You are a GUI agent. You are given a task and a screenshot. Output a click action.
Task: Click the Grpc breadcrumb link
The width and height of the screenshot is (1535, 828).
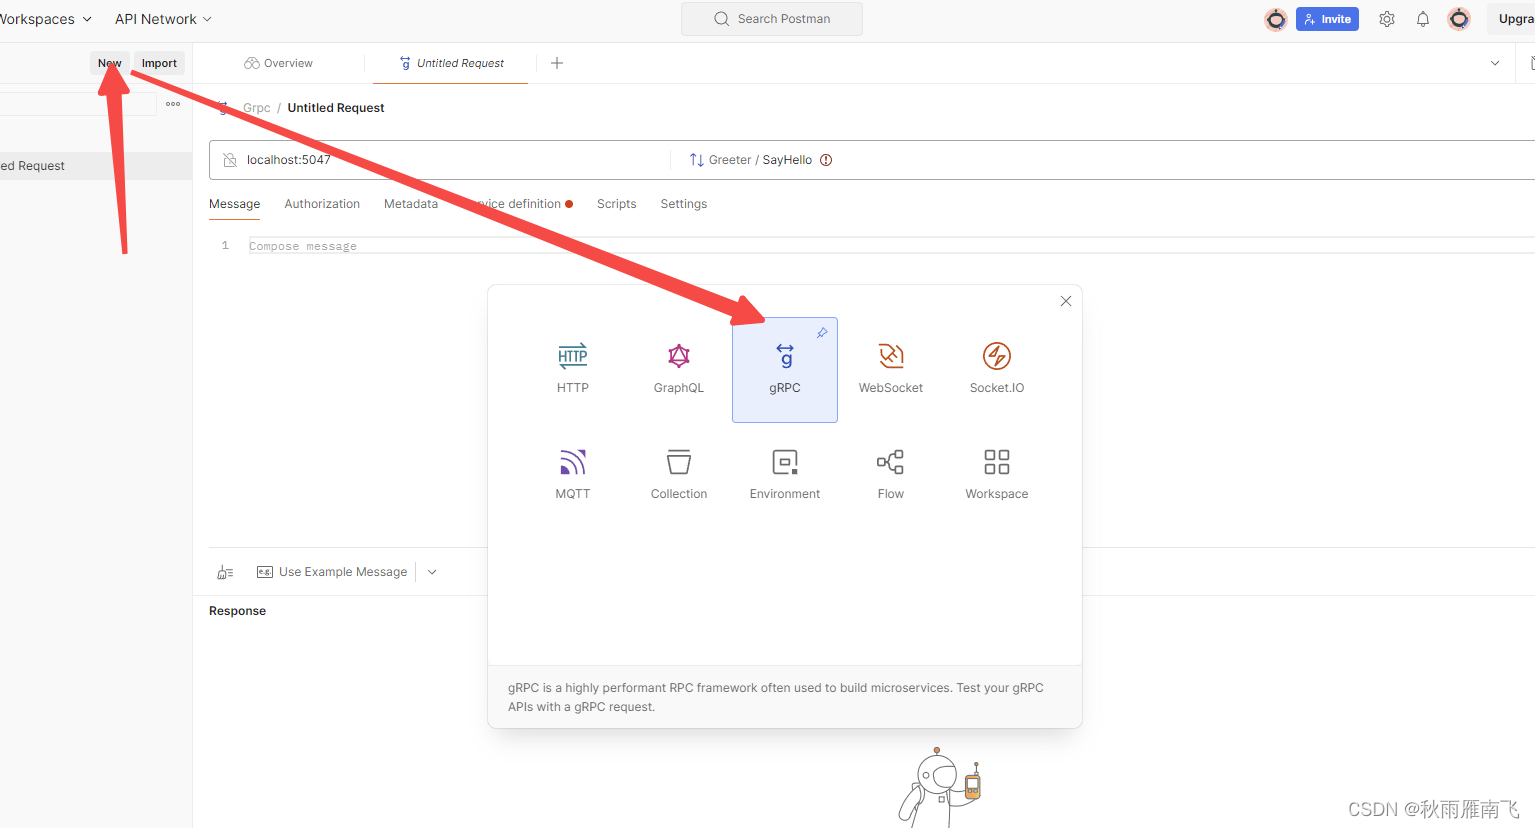click(x=257, y=108)
